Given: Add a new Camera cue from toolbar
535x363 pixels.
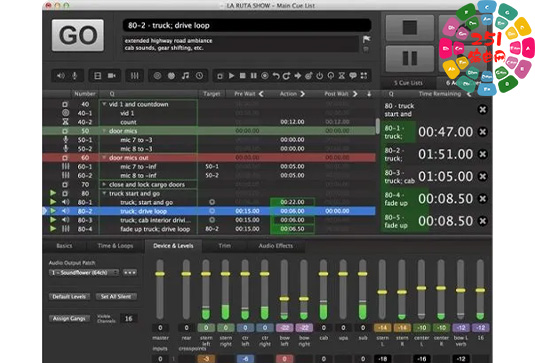Looking at the screenshot, I should coord(112,76).
